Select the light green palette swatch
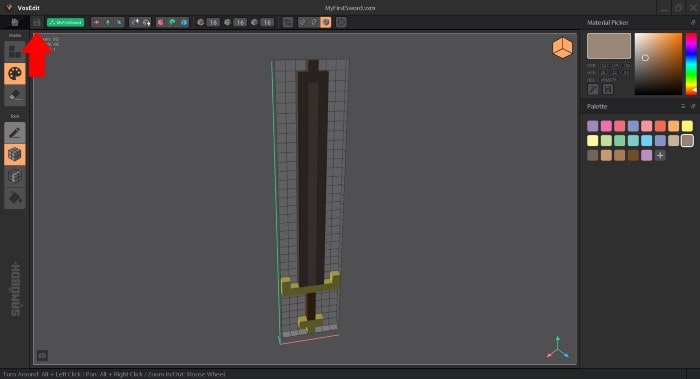Image resolution: width=700 pixels, height=379 pixels. coord(606,141)
